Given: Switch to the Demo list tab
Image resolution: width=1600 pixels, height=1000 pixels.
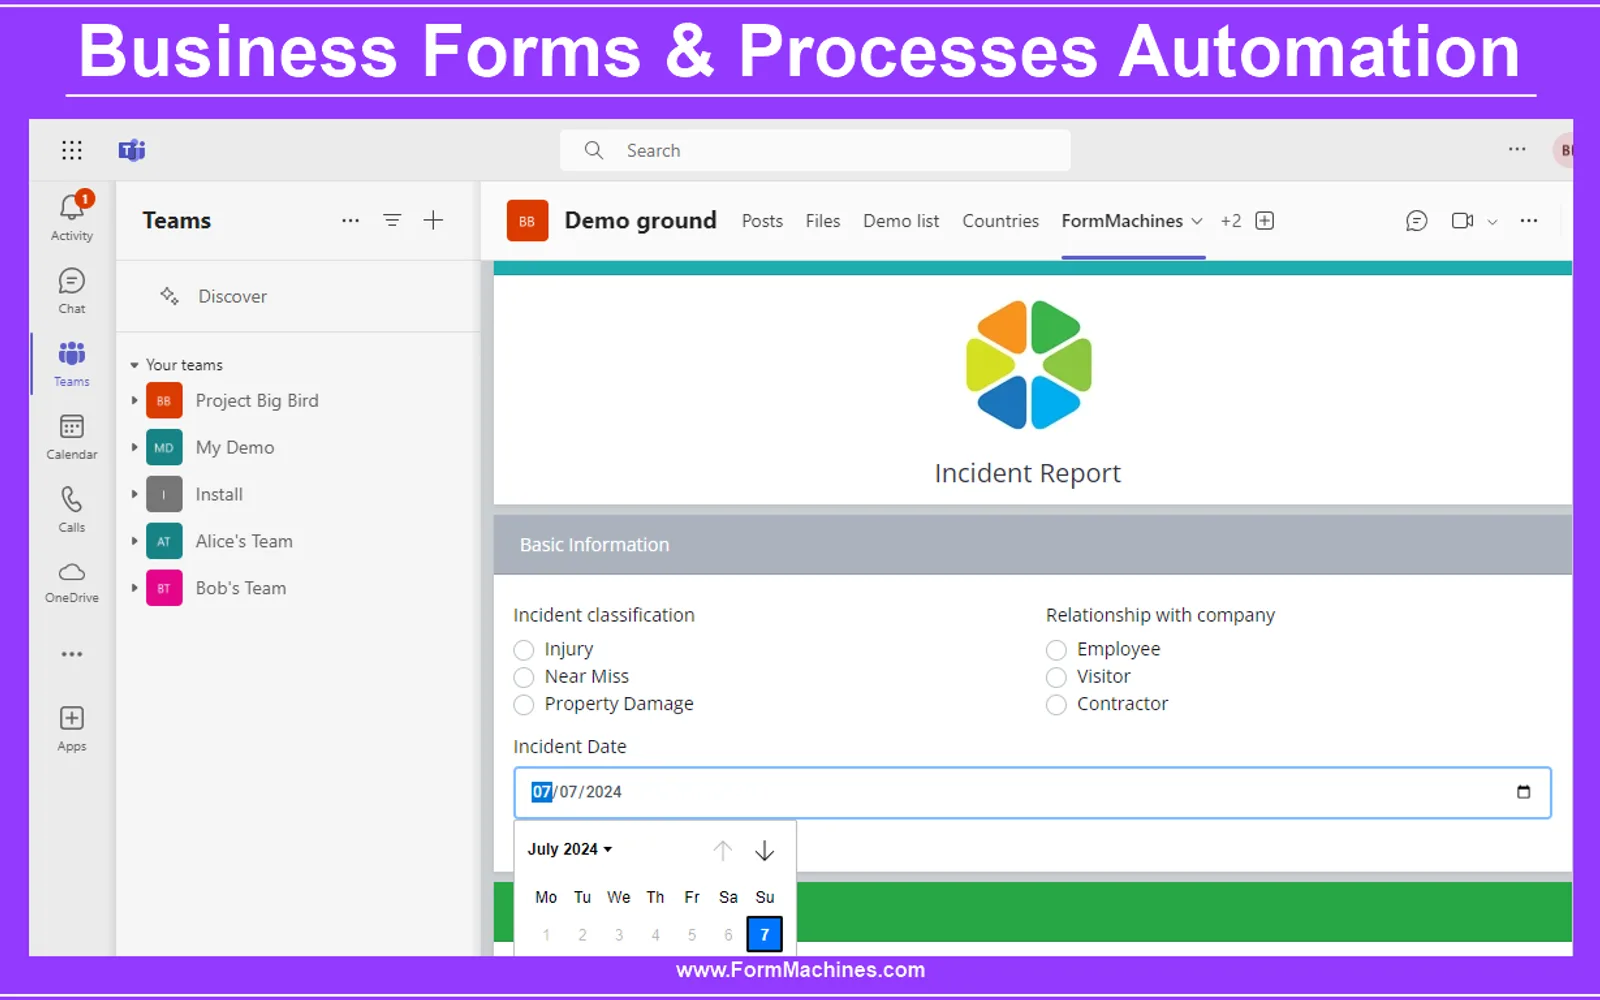Looking at the screenshot, I should click(x=901, y=221).
